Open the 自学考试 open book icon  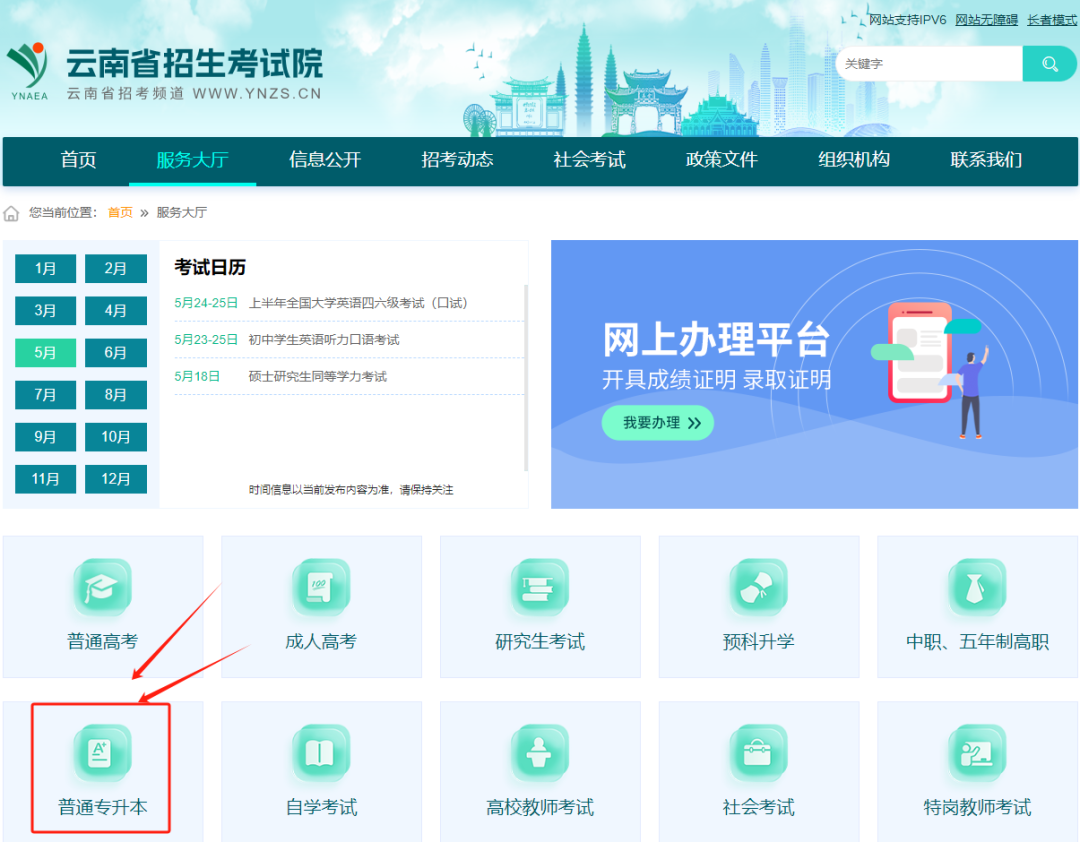tap(321, 752)
